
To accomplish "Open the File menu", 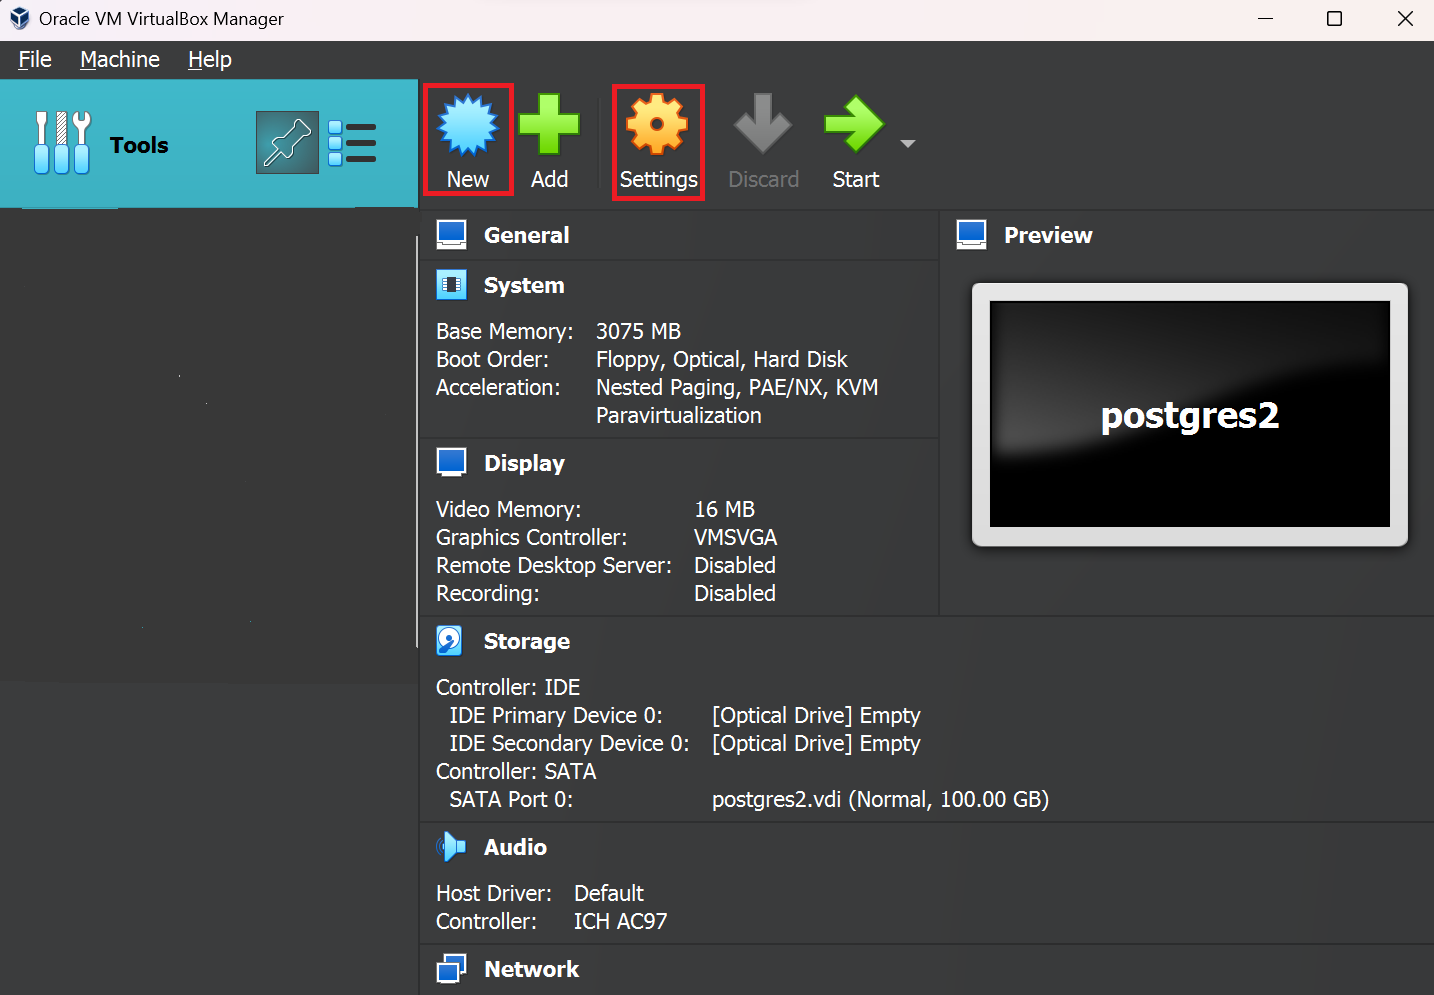I will click(x=35, y=60).
